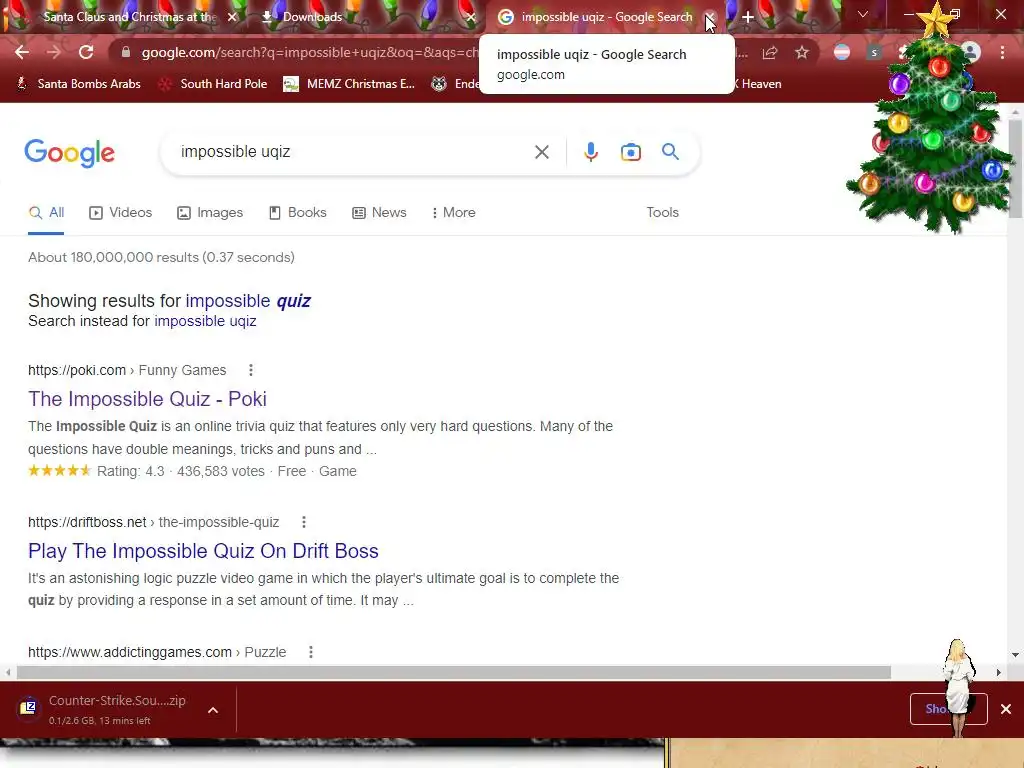Click the address bar URL

[310, 52]
